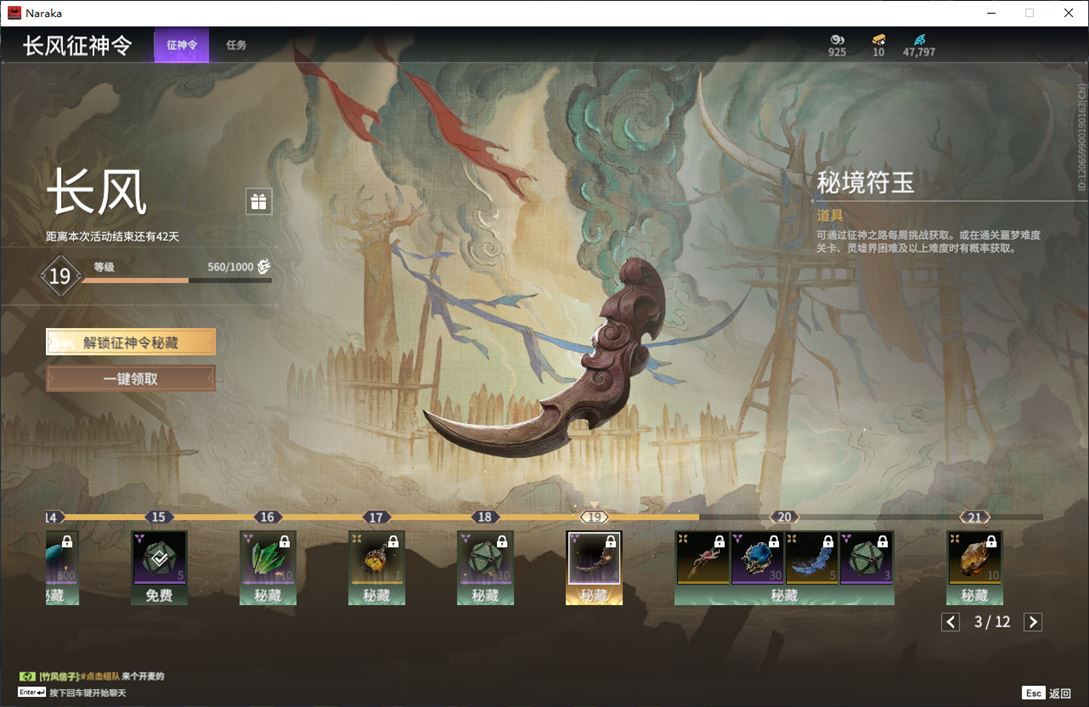Click the 免费 label under level 15 reward
1089x707 pixels.
click(159, 595)
